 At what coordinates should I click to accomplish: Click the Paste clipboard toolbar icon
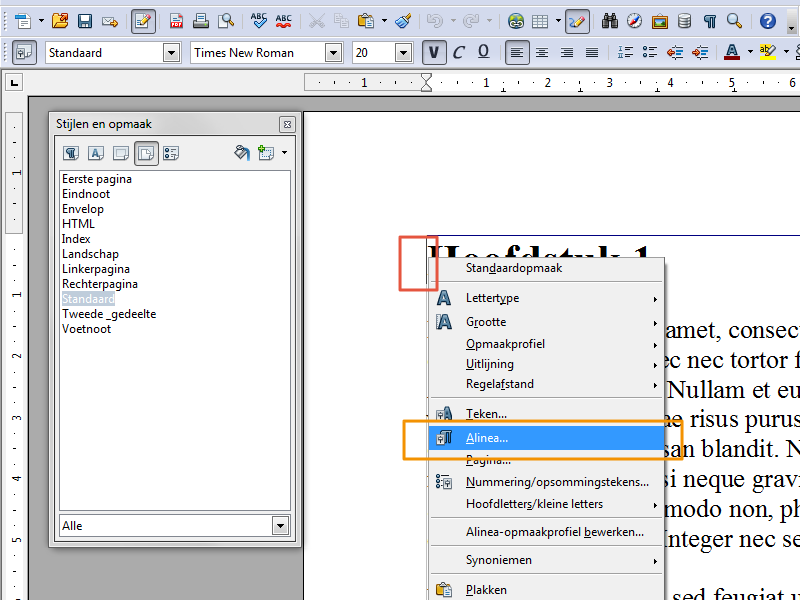(366, 21)
